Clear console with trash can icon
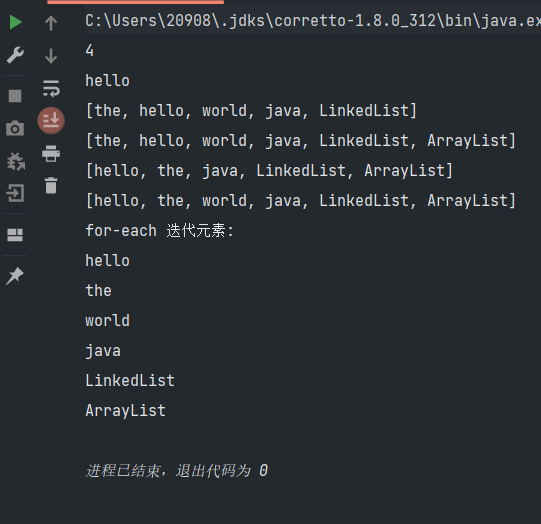This screenshot has height=524, width=541. coord(51,186)
